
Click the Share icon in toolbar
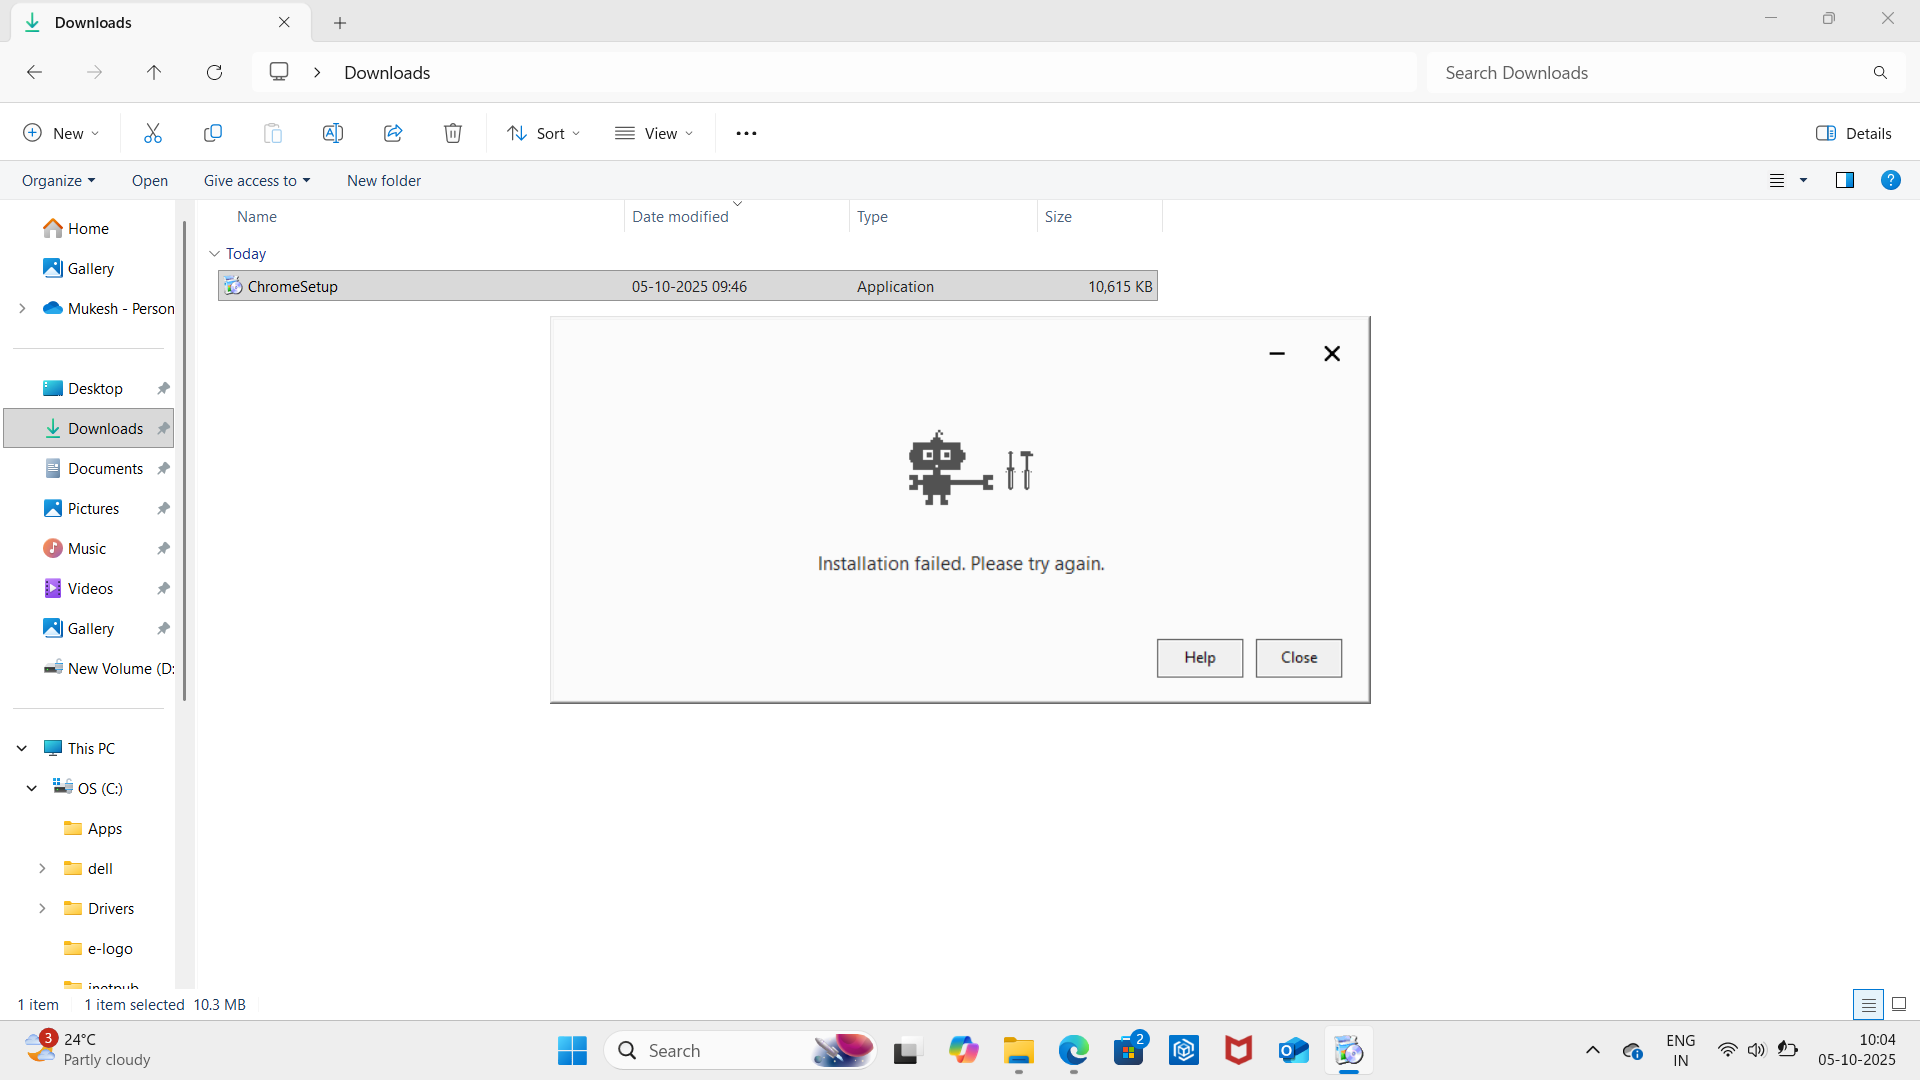point(393,133)
